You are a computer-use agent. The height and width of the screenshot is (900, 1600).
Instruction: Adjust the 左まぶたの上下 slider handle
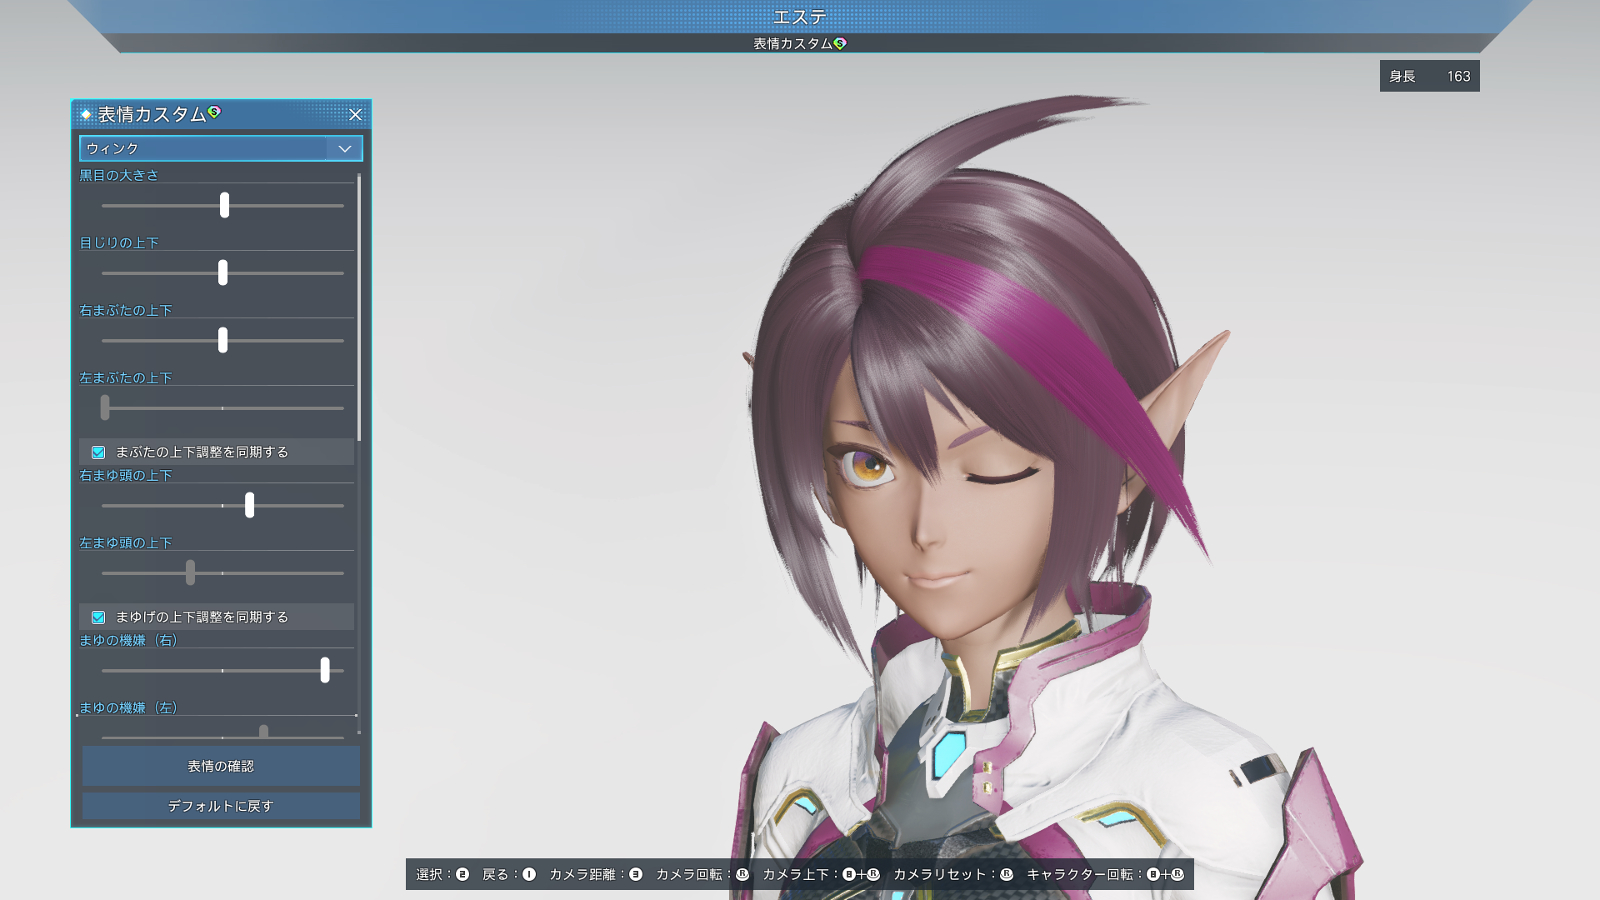105,407
